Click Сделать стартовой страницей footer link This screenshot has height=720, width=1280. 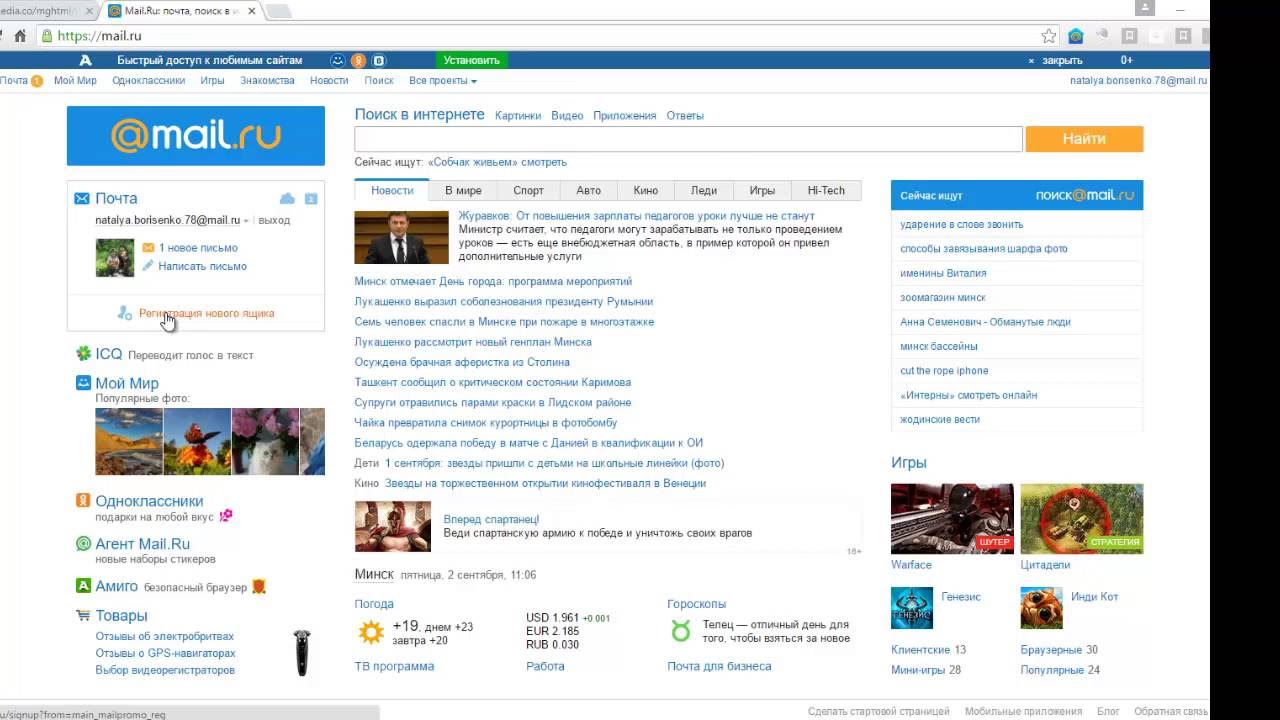click(878, 712)
